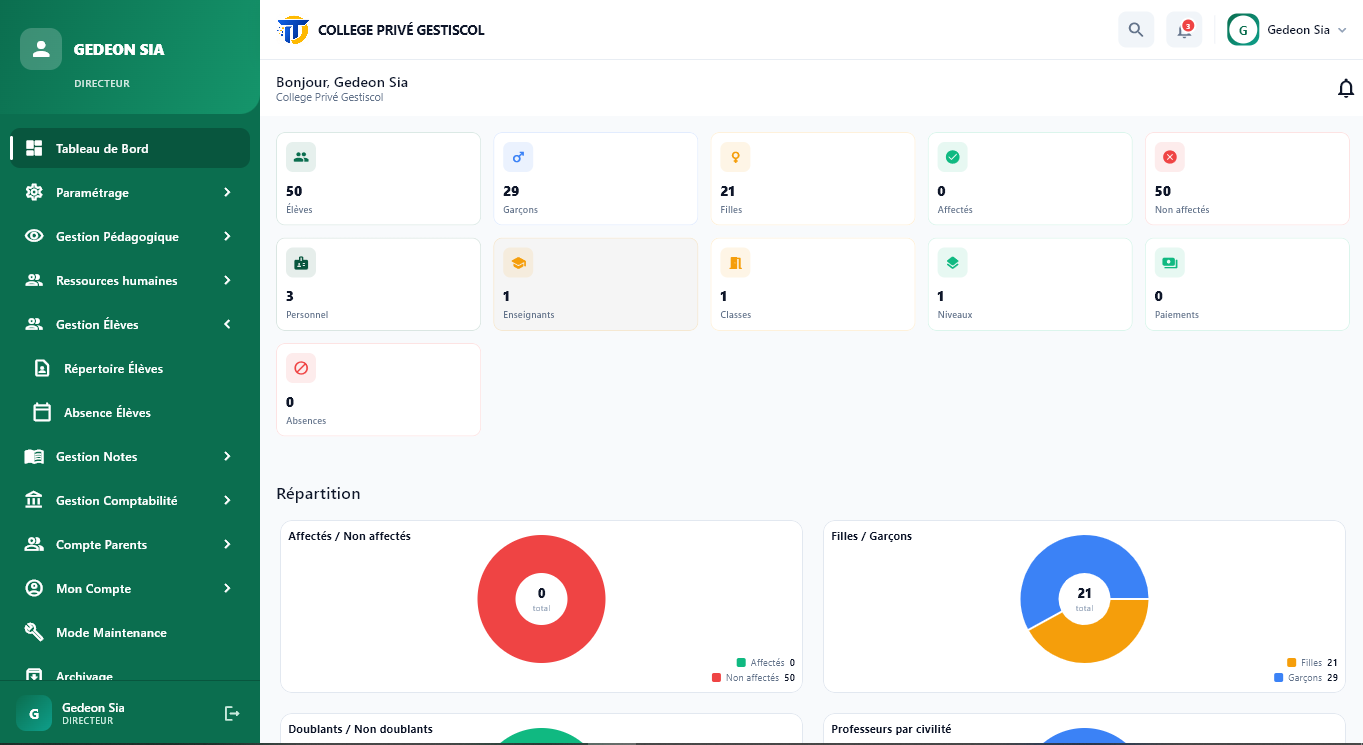The image size is (1363, 745).
Task: Open the 50 Non affectés card
Action: coord(1247,179)
